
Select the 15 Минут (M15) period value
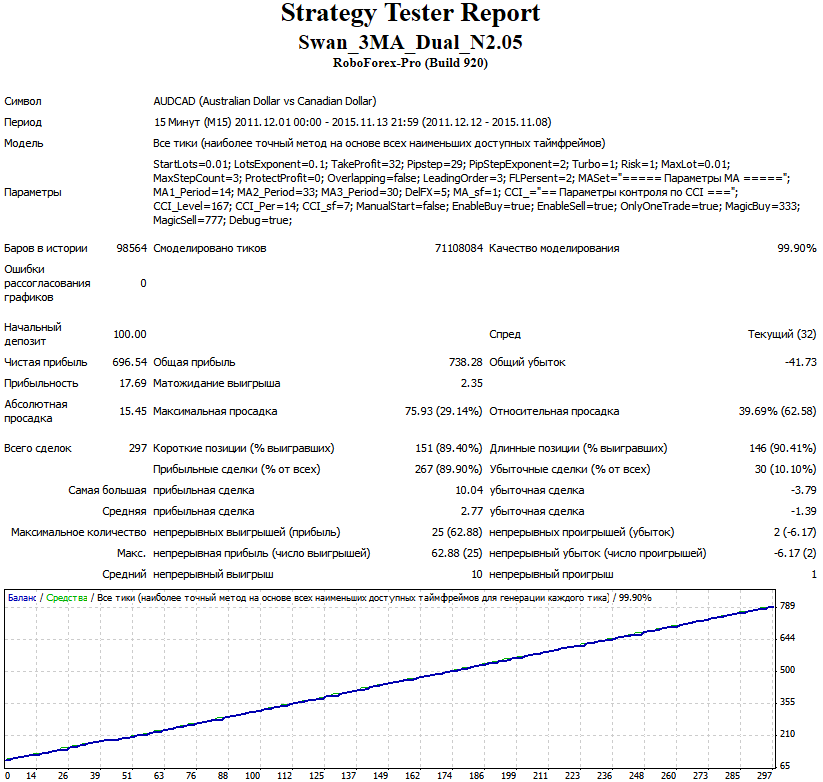click(352, 122)
